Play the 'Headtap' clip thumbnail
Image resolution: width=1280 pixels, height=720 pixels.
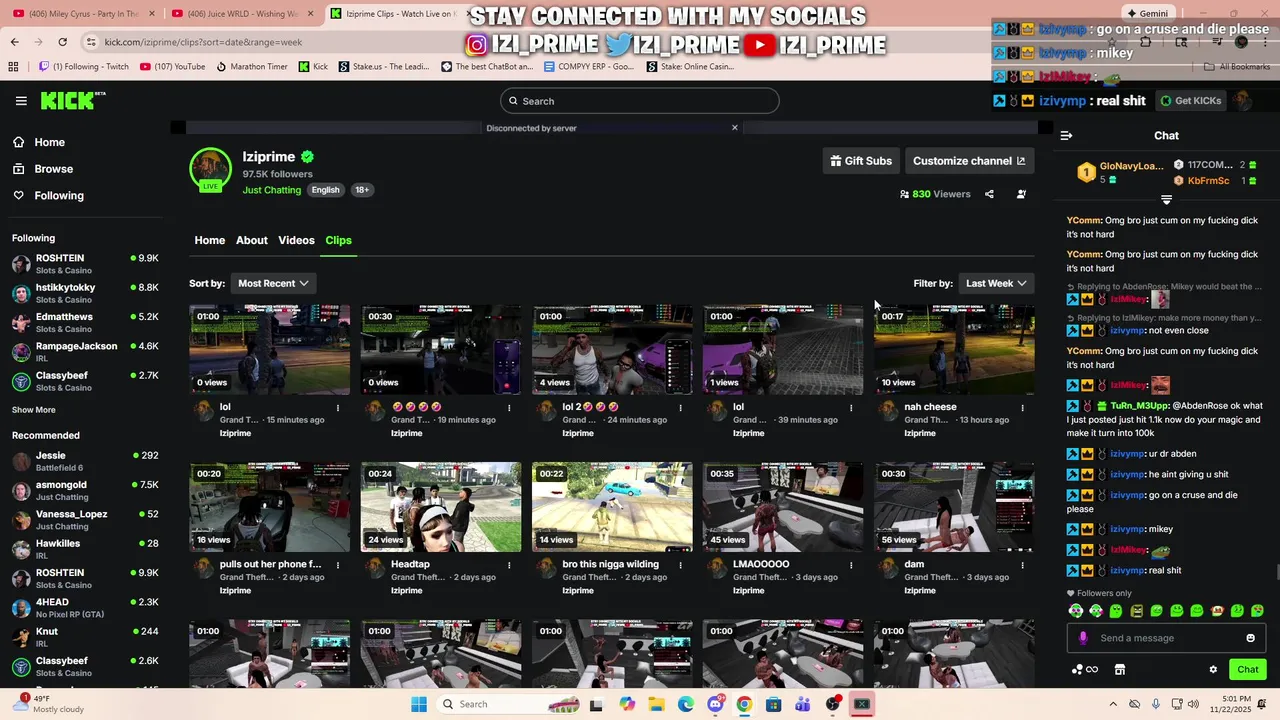point(441,507)
